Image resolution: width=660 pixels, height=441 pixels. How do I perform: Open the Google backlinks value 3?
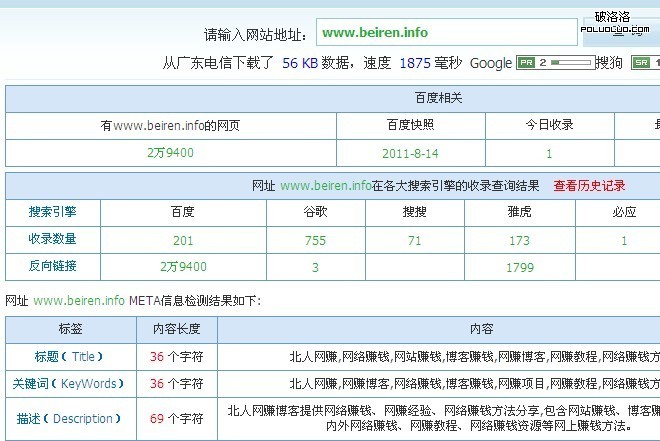(x=315, y=267)
